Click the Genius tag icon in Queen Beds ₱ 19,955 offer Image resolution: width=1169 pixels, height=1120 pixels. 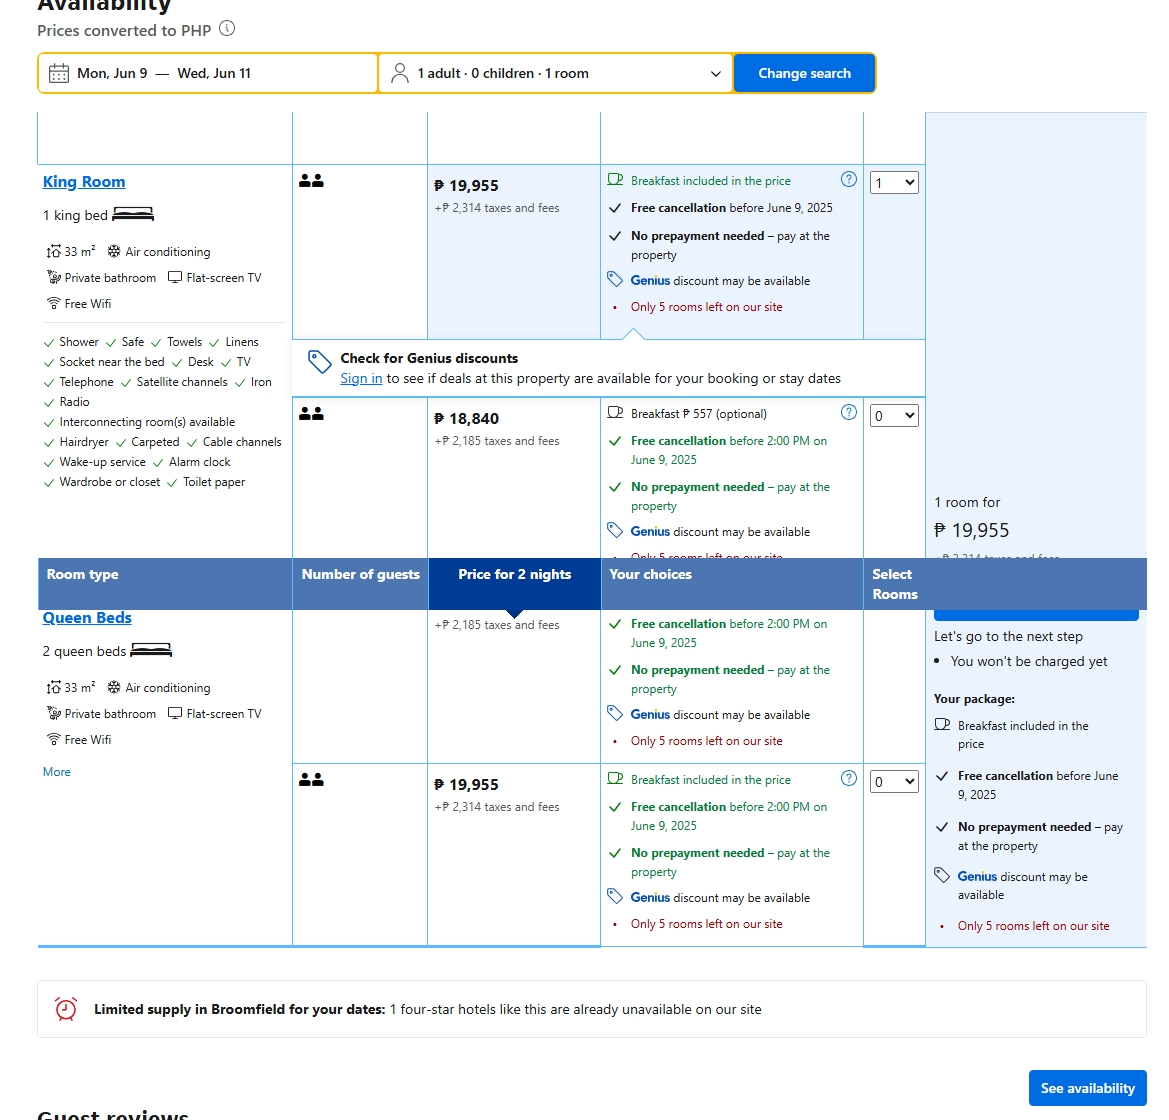(x=614, y=896)
